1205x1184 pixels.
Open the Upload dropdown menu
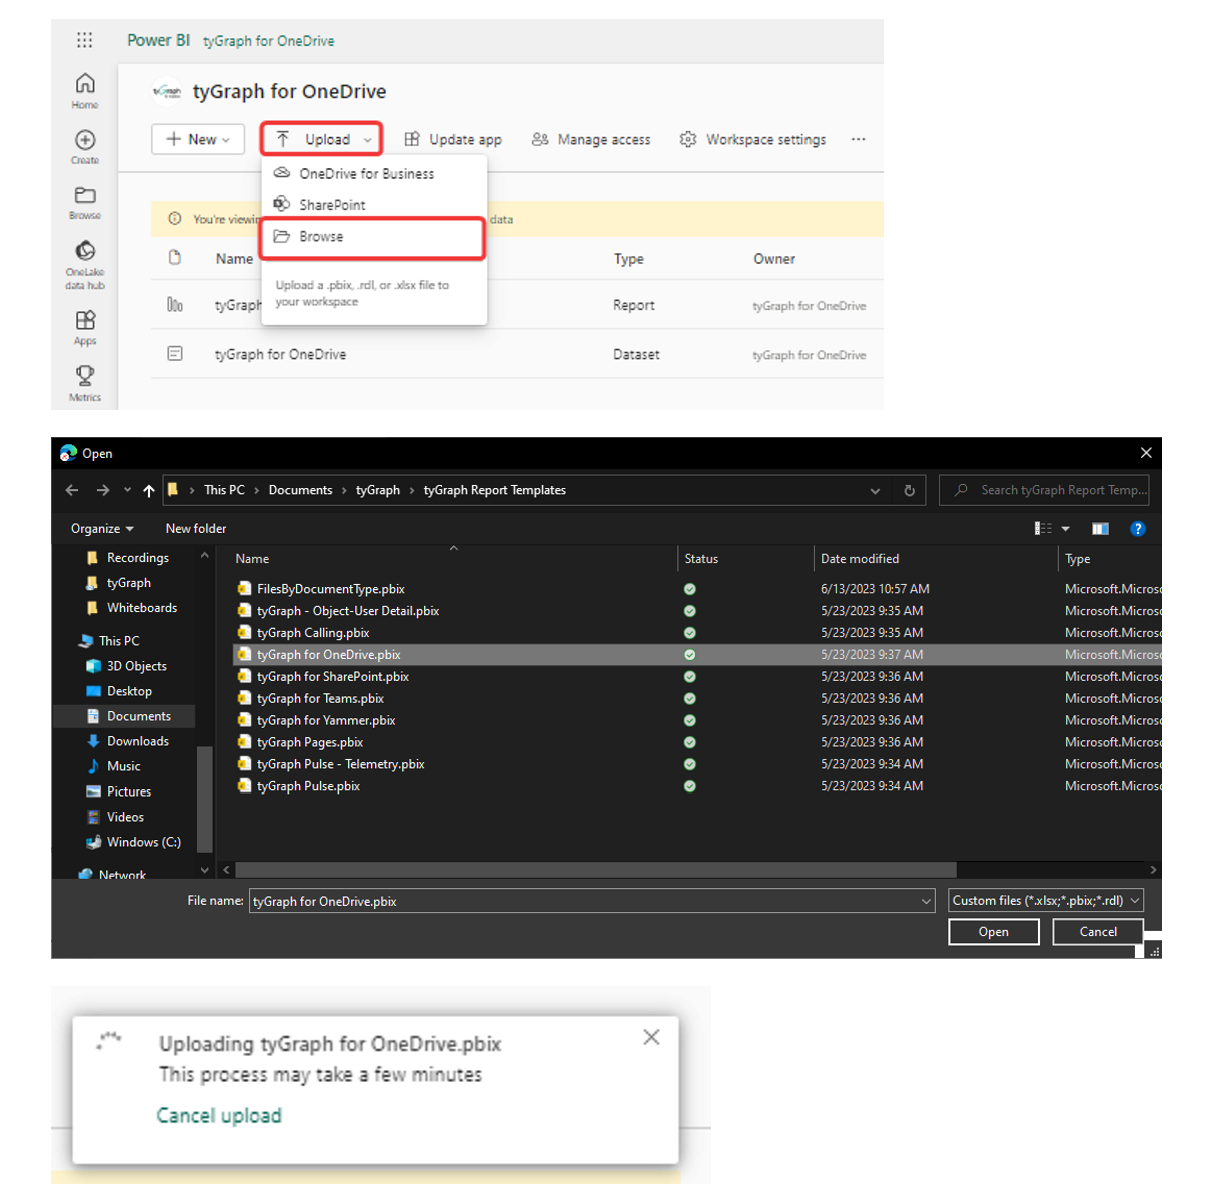[322, 139]
